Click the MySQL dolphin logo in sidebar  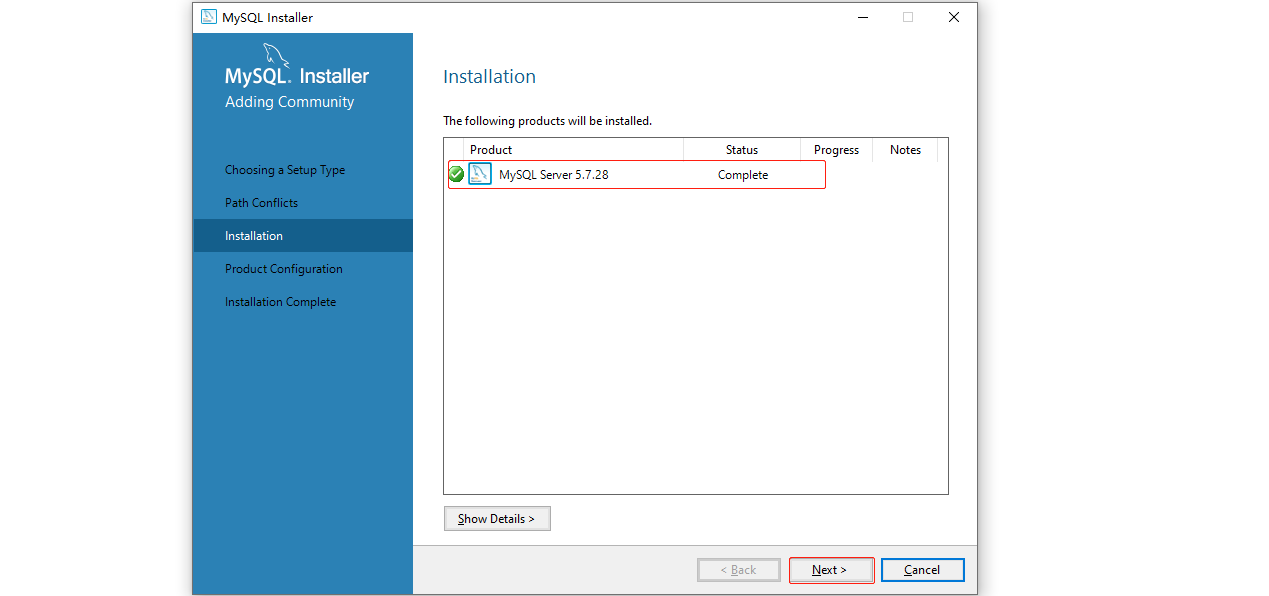point(277,54)
